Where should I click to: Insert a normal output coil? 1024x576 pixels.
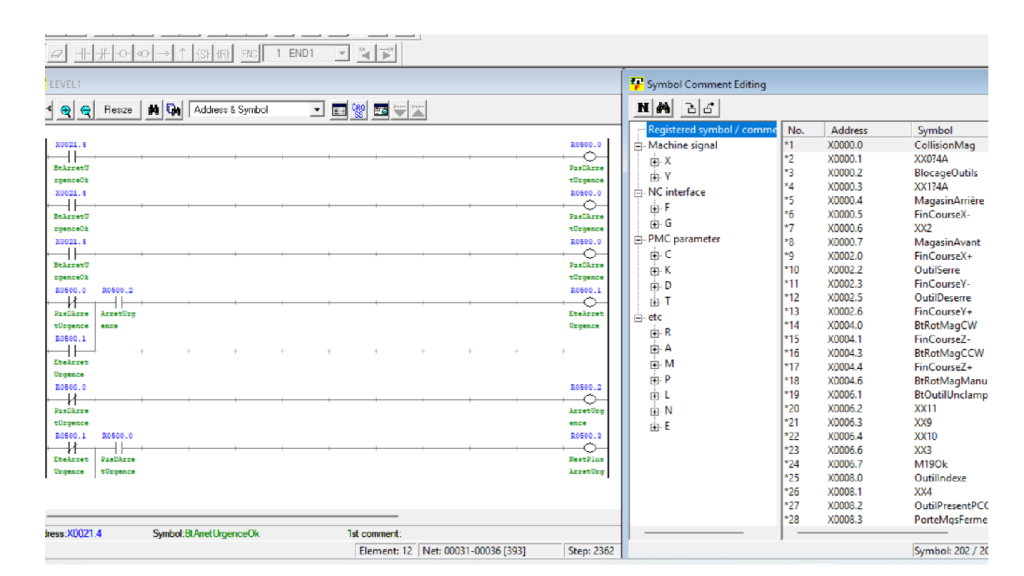(123, 54)
